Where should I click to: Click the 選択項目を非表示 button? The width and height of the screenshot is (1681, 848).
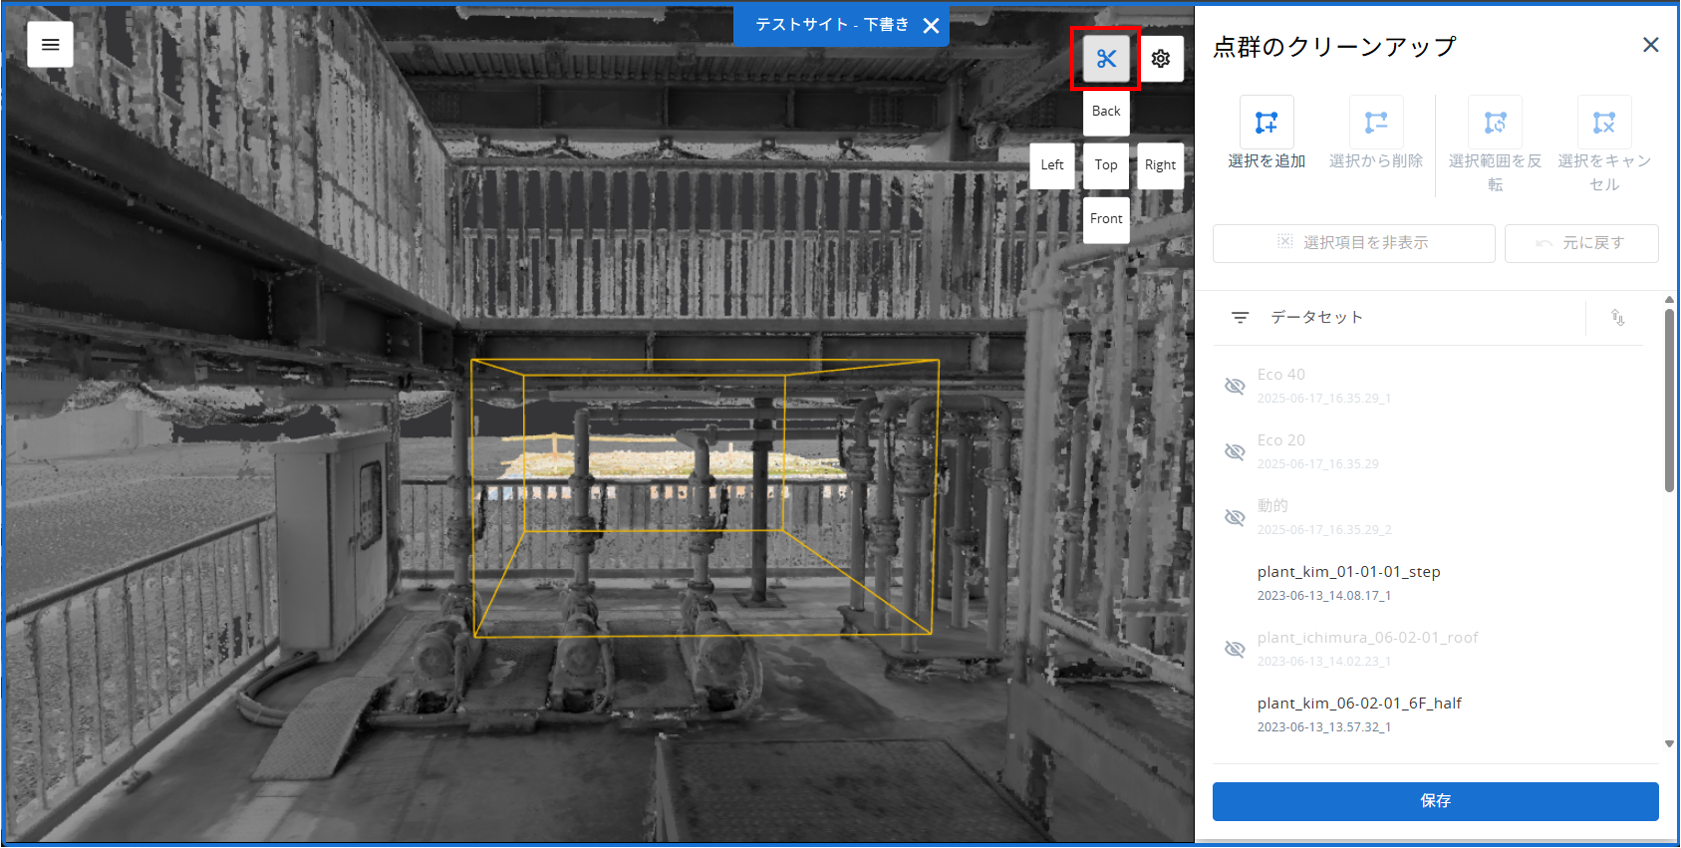pyautogui.click(x=1354, y=243)
